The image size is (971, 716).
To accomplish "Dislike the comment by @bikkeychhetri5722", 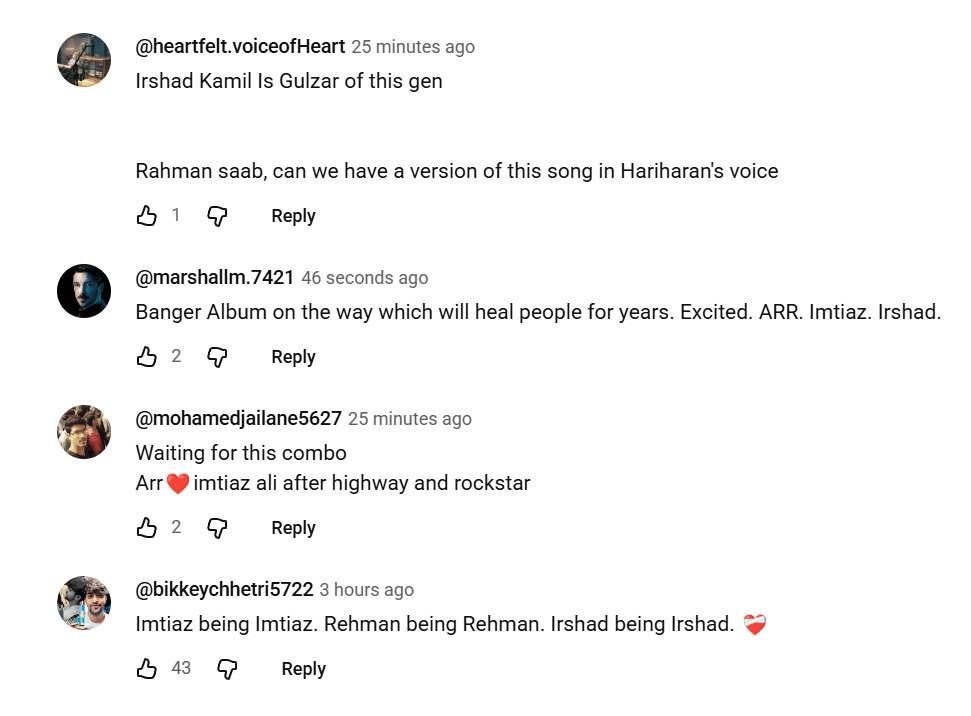I will [227, 669].
